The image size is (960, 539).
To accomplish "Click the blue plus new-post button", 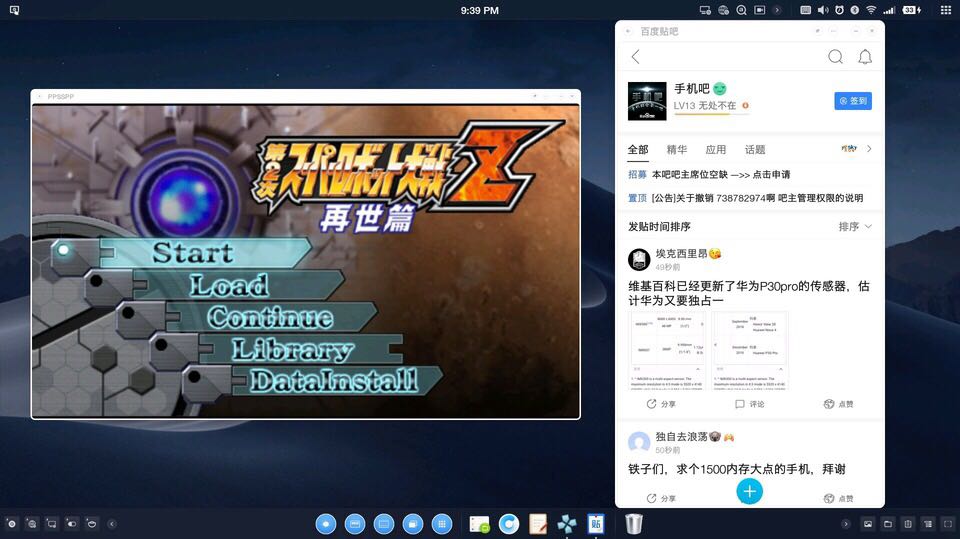I will coord(749,491).
